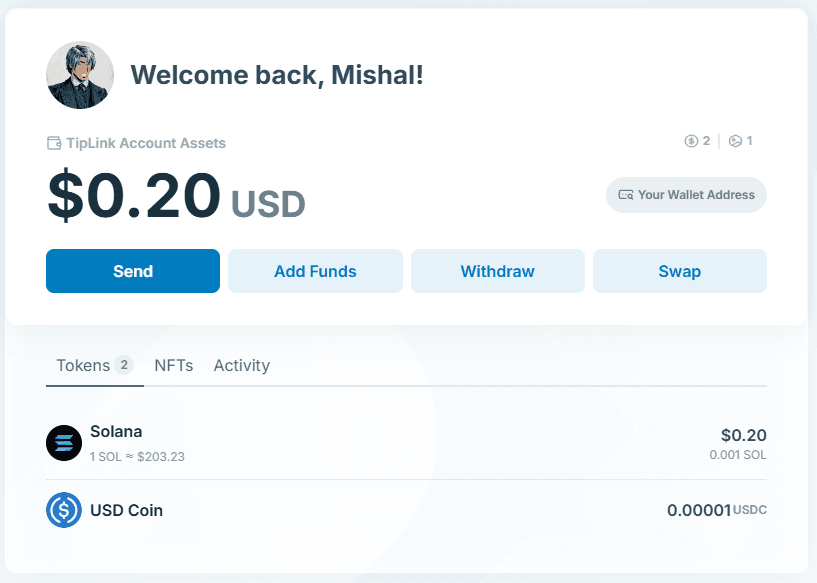
Task: Select the USD Coin token name
Action: (x=126, y=510)
